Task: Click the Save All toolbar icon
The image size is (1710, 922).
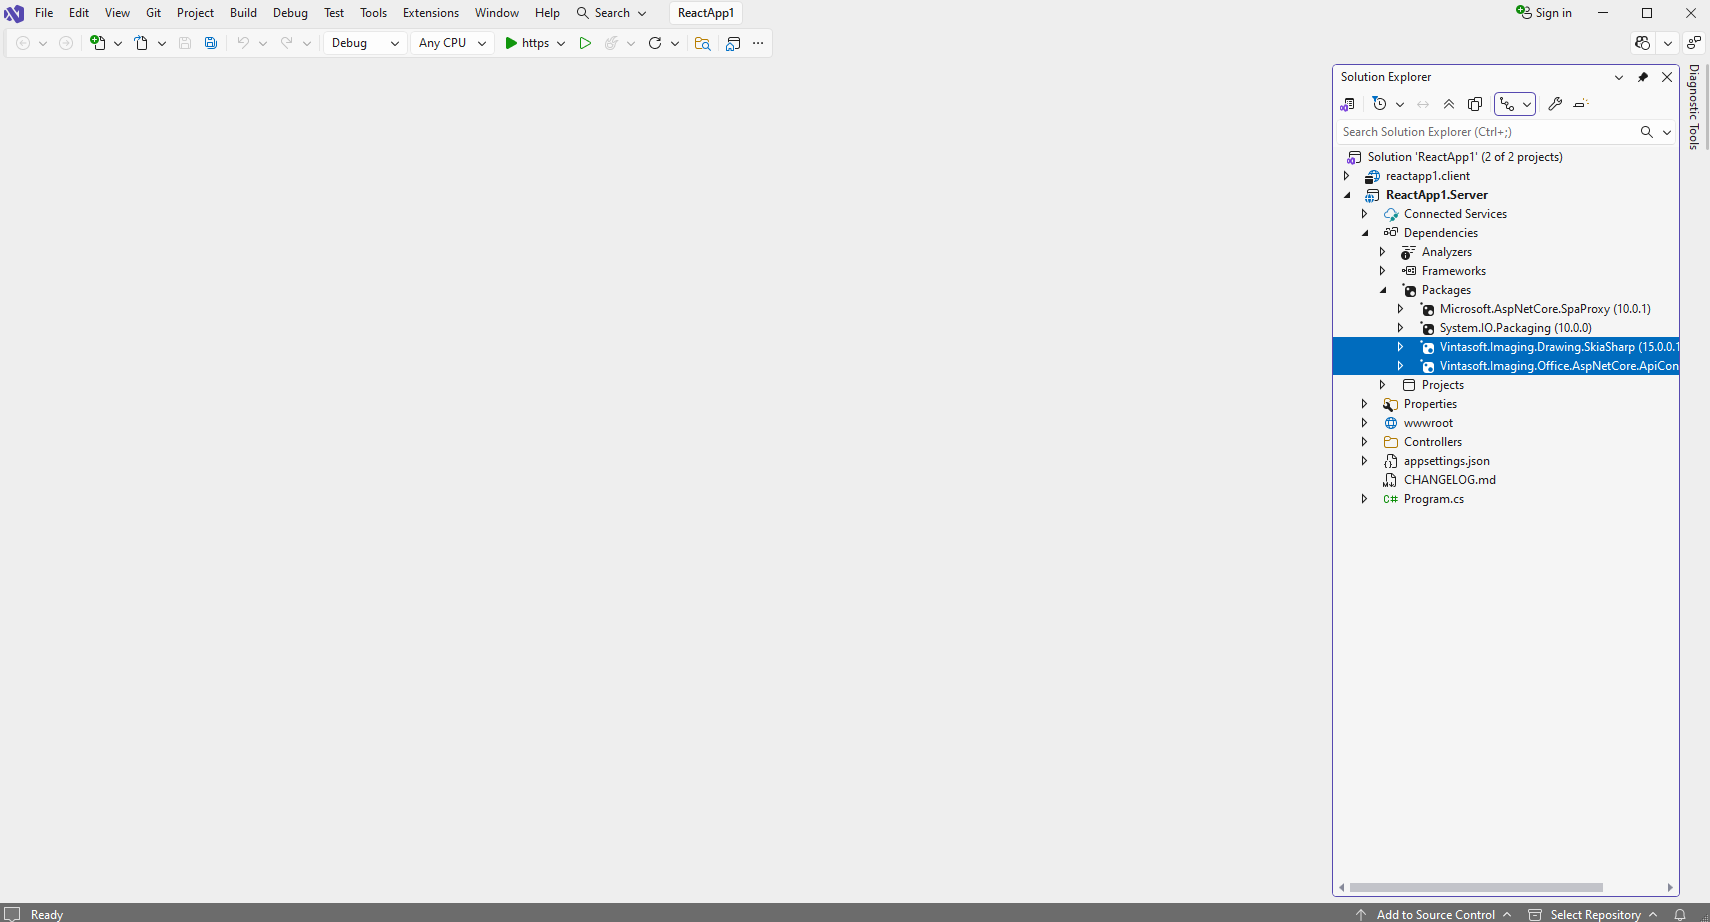Action: (x=211, y=43)
